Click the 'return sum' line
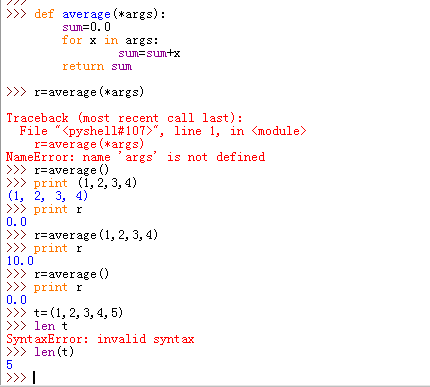 point(97,66)
